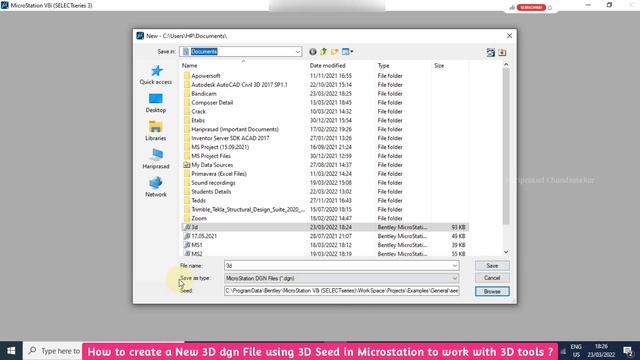Close the New file dialog

[x=509, y=36]
